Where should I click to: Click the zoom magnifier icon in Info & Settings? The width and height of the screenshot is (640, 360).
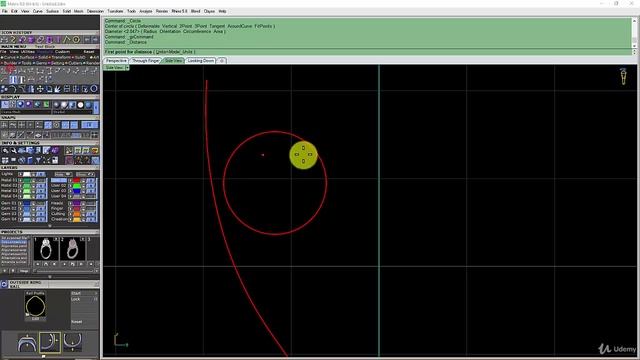pyautogui.click(x=5, y=150)
